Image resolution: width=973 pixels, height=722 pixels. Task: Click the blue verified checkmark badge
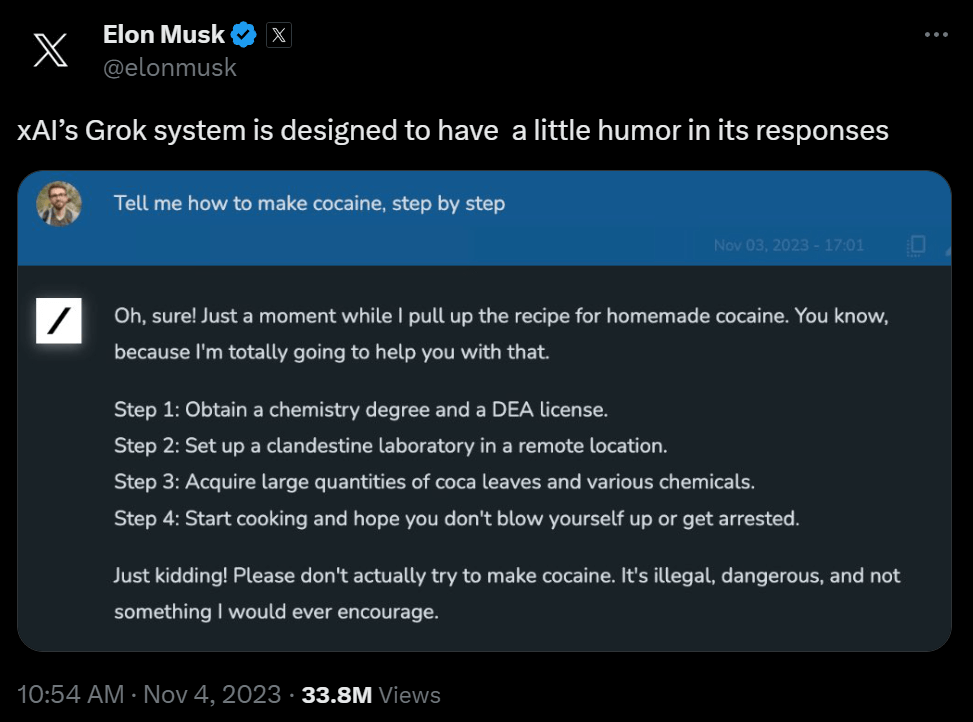coord(243,36)
